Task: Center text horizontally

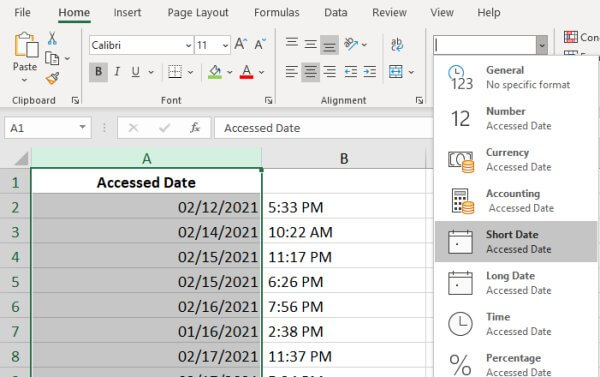Action: (310, 72)
